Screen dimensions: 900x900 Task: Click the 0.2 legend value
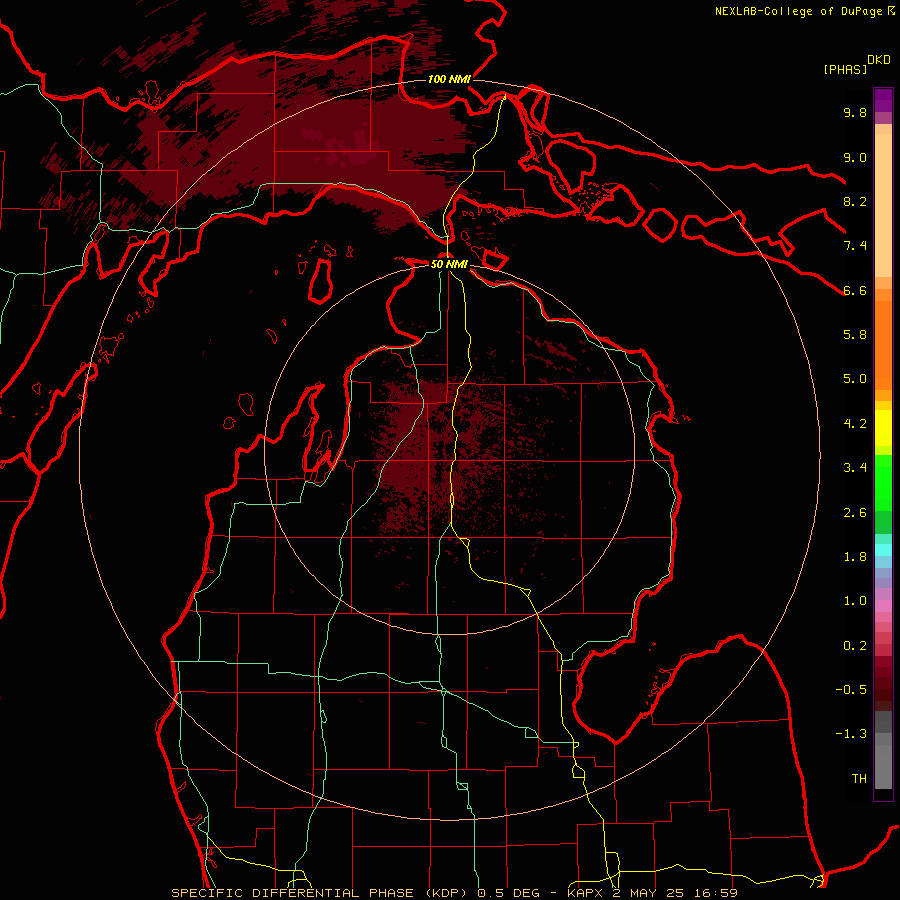(x=855, y=646)
